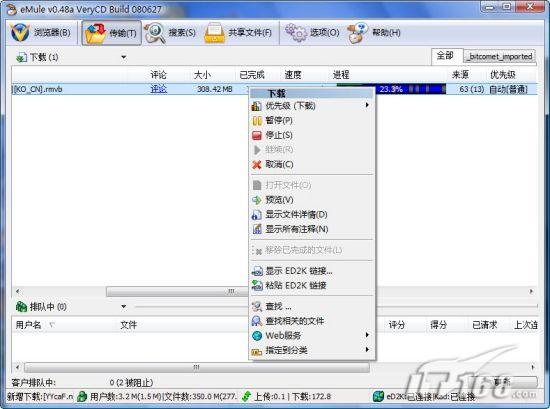
Task: Click the users count icon in status bar
Action: (x=82, y=397)
